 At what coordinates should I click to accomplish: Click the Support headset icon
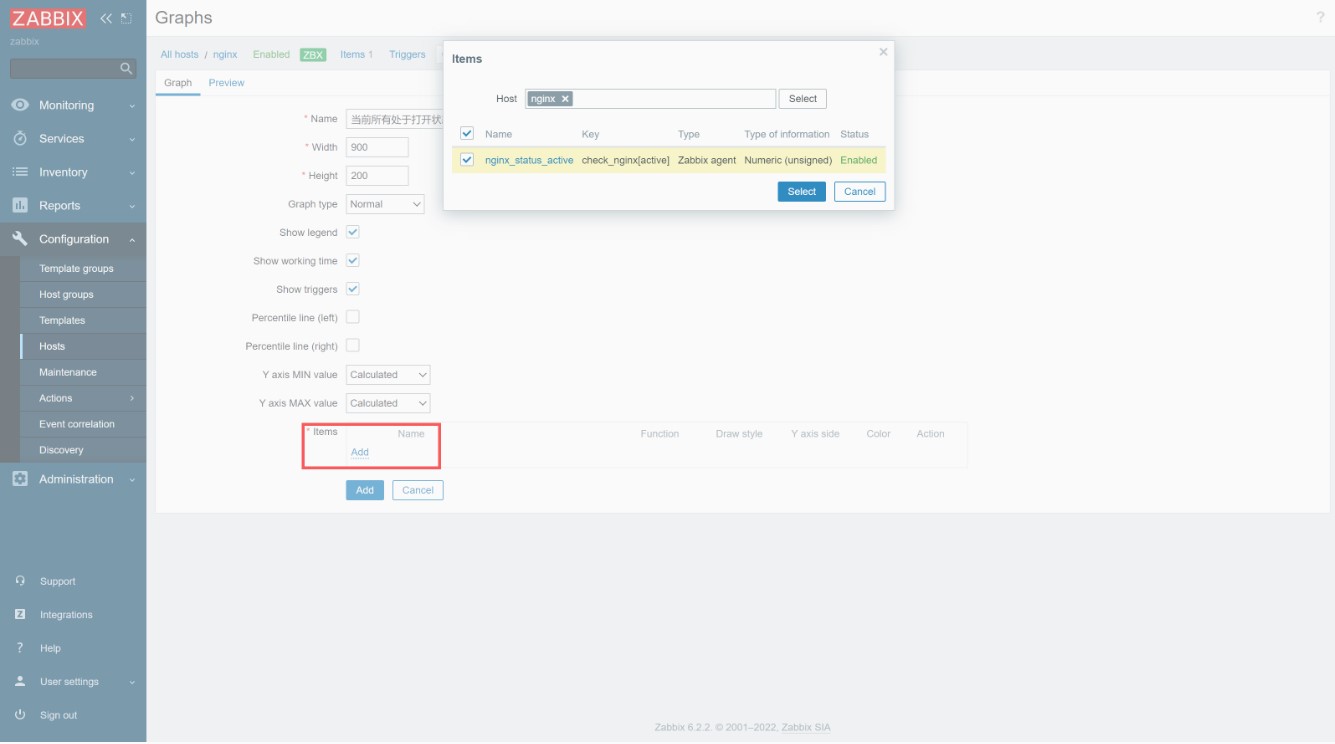click(20, 581)
